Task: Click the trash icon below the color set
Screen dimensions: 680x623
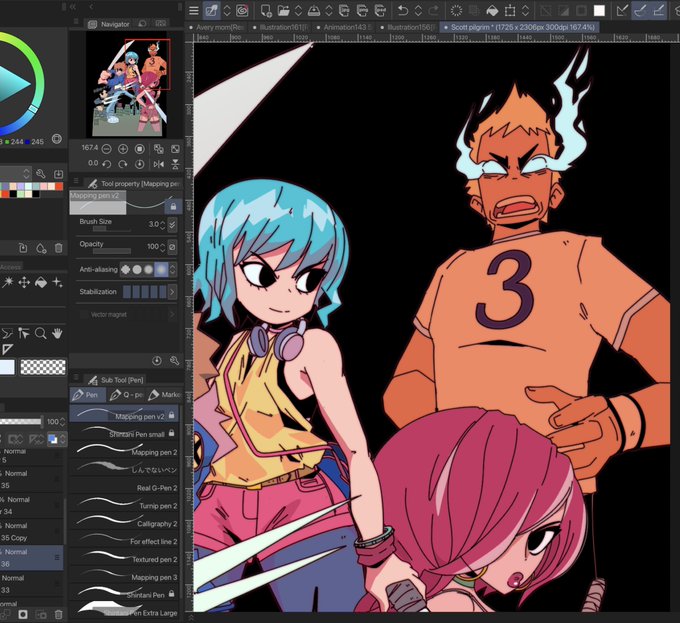Action: tap(59, 248)
